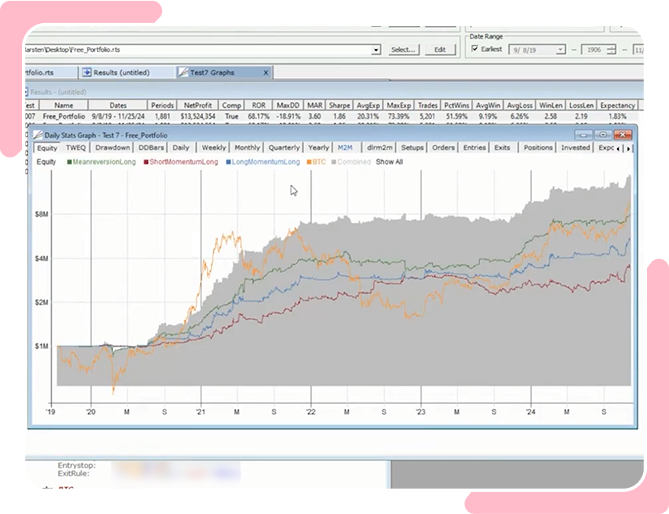Switch to the Daily tab

coord(181,148)
